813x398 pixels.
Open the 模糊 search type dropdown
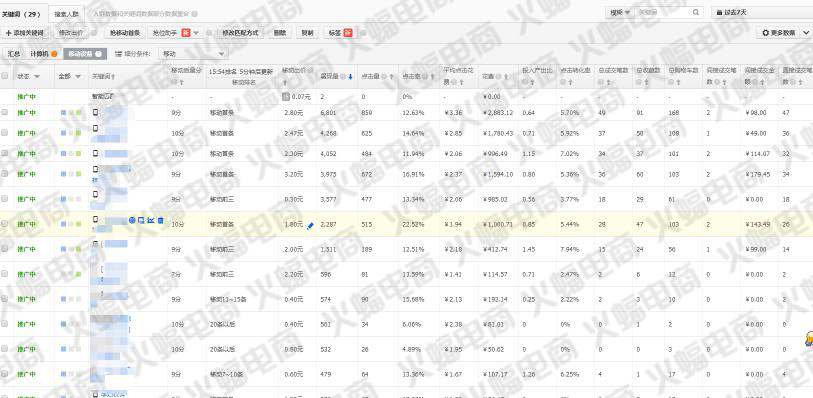(620, 12)
